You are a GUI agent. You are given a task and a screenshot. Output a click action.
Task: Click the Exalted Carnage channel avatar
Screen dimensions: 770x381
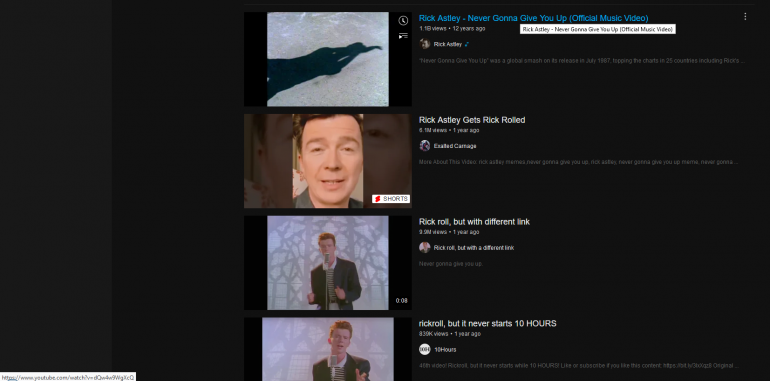pyautogui.click(x=425, y=146)
